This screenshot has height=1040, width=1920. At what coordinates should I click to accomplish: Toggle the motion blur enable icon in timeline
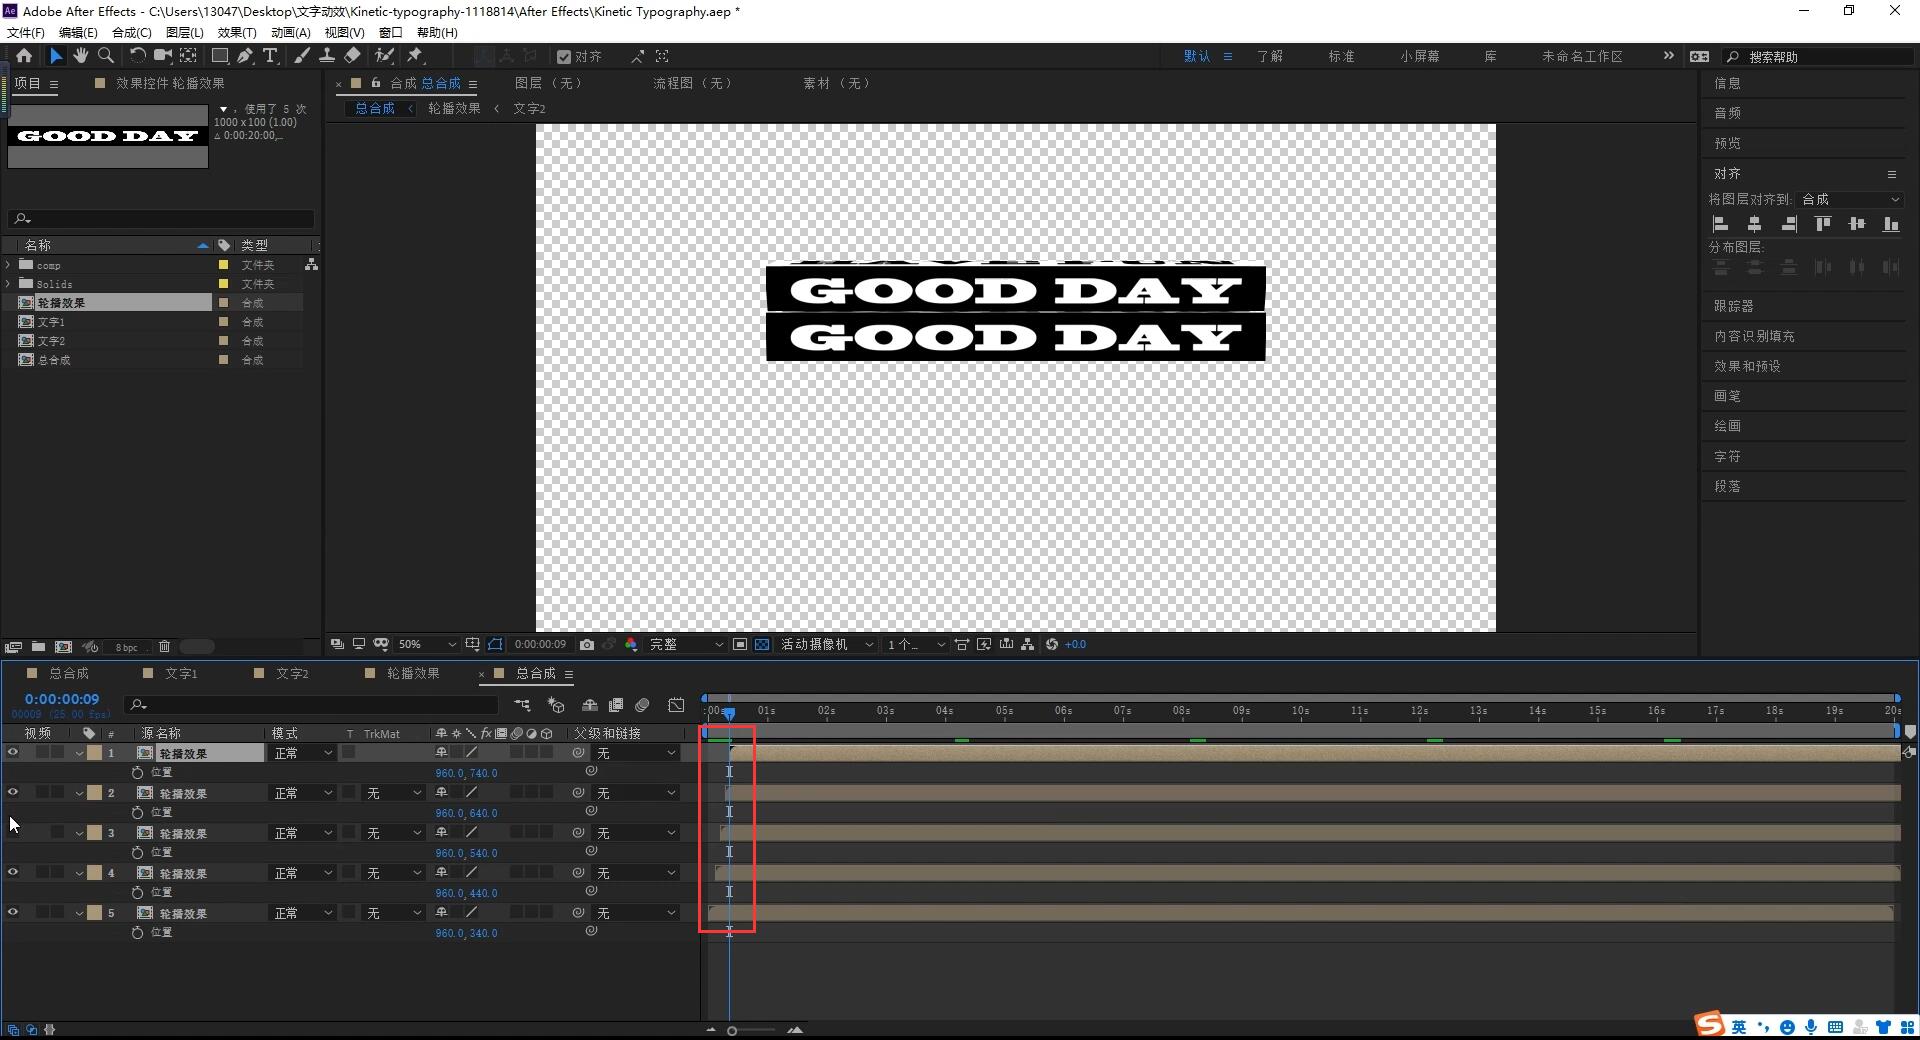(642, 705)
